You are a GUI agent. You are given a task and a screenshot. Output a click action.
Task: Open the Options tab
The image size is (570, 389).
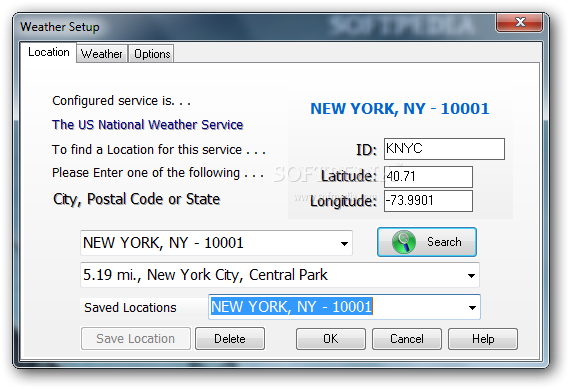pyautogui.click(x=152, y=54)
